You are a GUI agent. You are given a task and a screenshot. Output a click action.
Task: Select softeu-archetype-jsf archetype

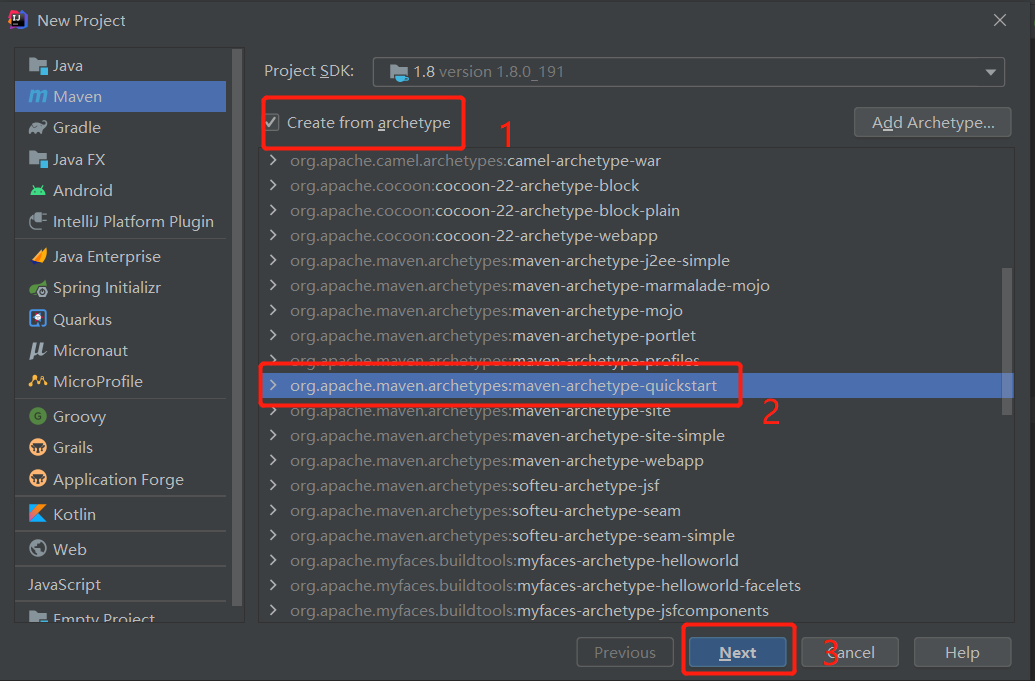475,486
